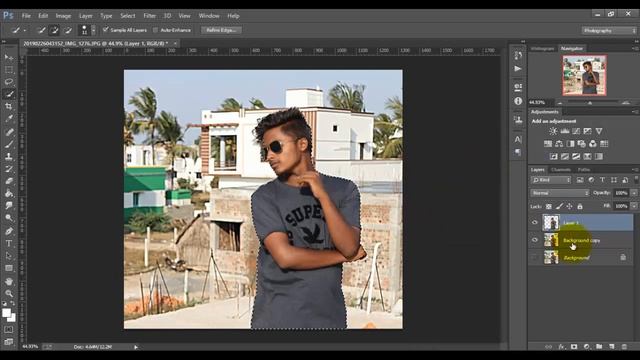The width and height of the screenshot is (640, 360).
Task: Hide Background copy layer eye icon
Action: [535, 240]
